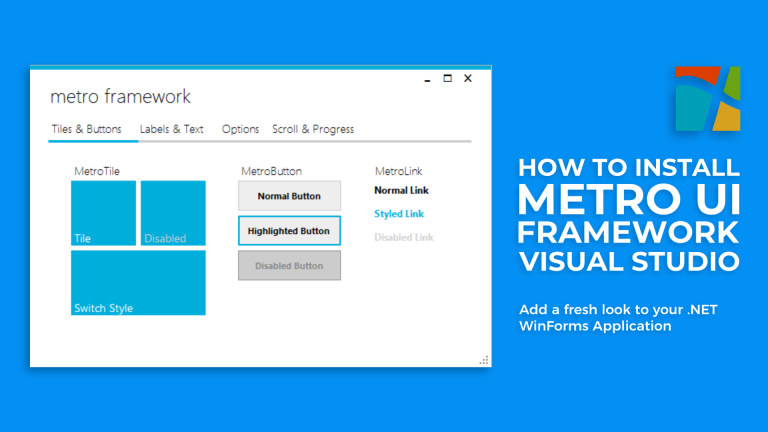Click the METRO UI heading text
768x432 pixels.
pos(629,199)
